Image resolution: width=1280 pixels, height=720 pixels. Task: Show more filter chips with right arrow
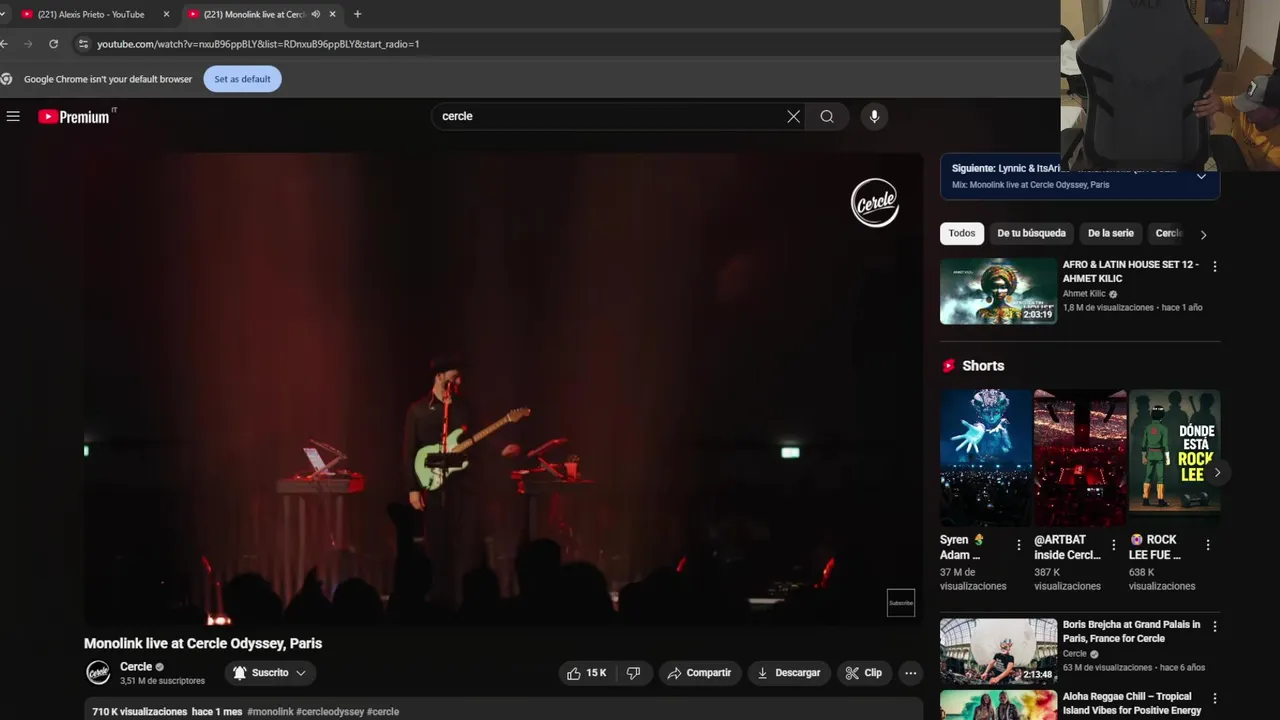coord(1203,235)
